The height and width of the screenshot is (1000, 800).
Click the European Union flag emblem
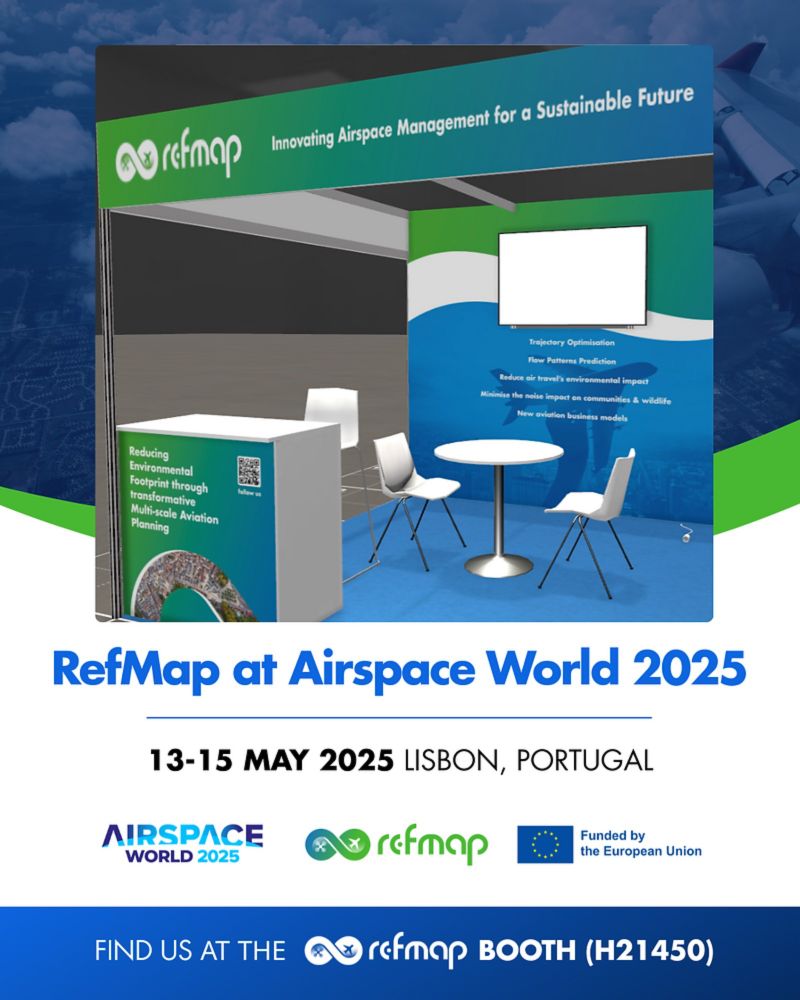tap(545, 844)
